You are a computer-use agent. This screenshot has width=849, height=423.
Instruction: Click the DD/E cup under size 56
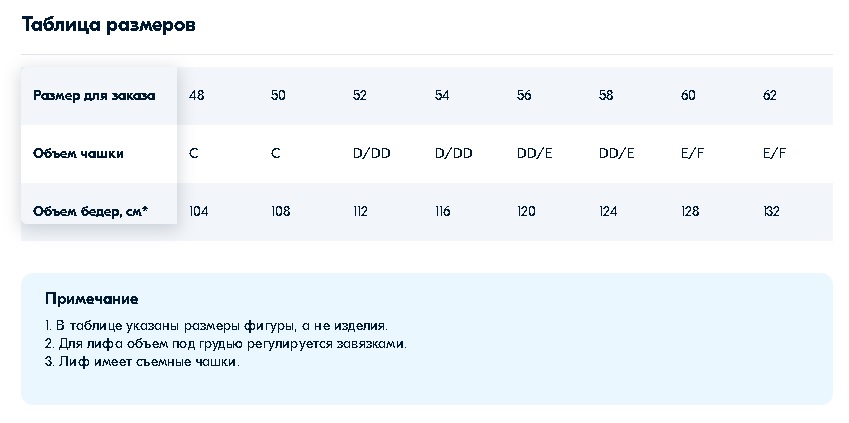click(534, 153)
